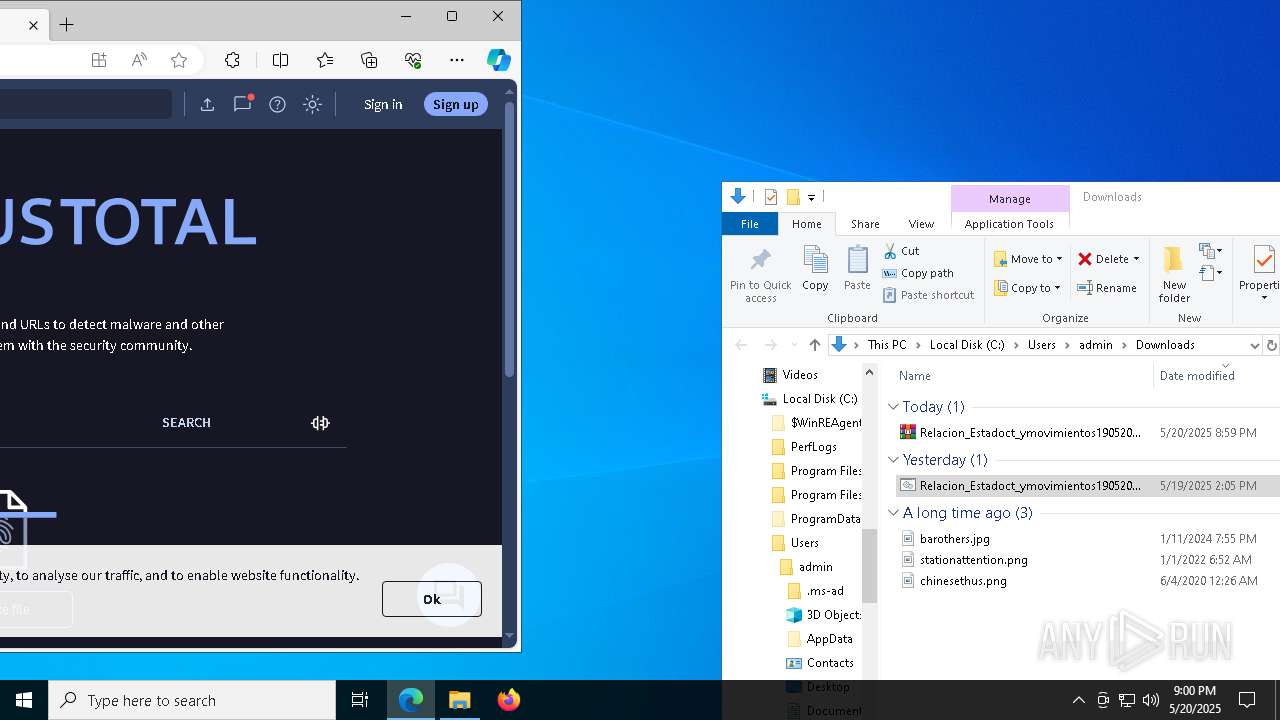Image resolution: width=1280 pixels, height=720 pixels.
Task: Collapse the Today (1) group
Action: point(894,407)
